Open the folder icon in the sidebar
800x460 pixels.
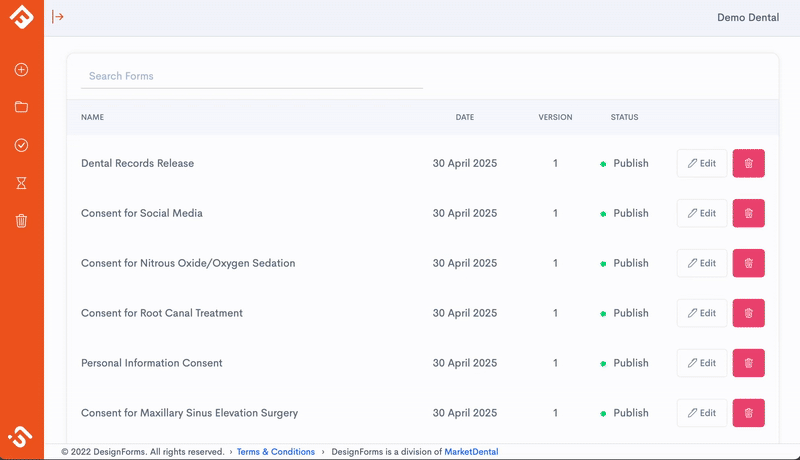(x=21, y=107)
